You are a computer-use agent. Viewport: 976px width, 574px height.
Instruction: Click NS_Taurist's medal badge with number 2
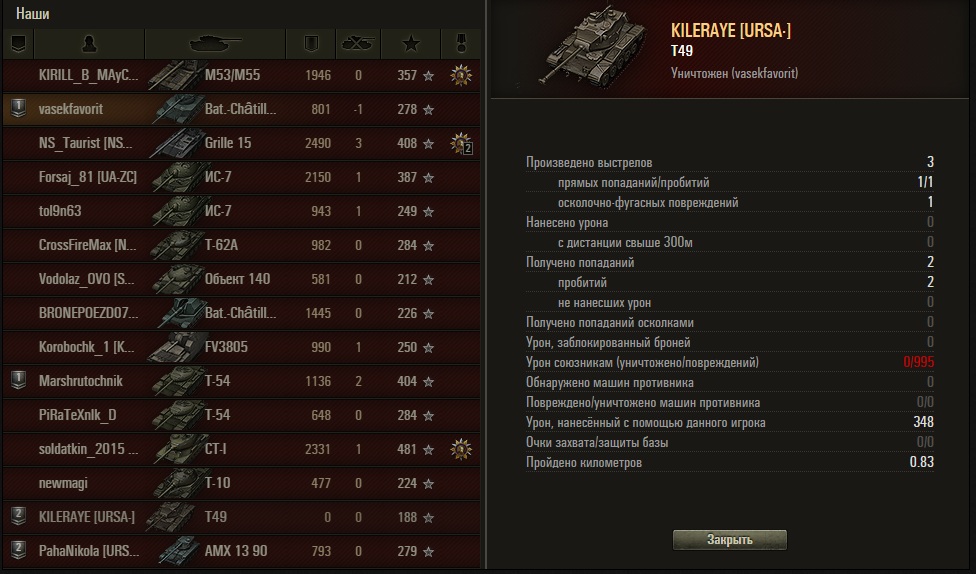461,144
